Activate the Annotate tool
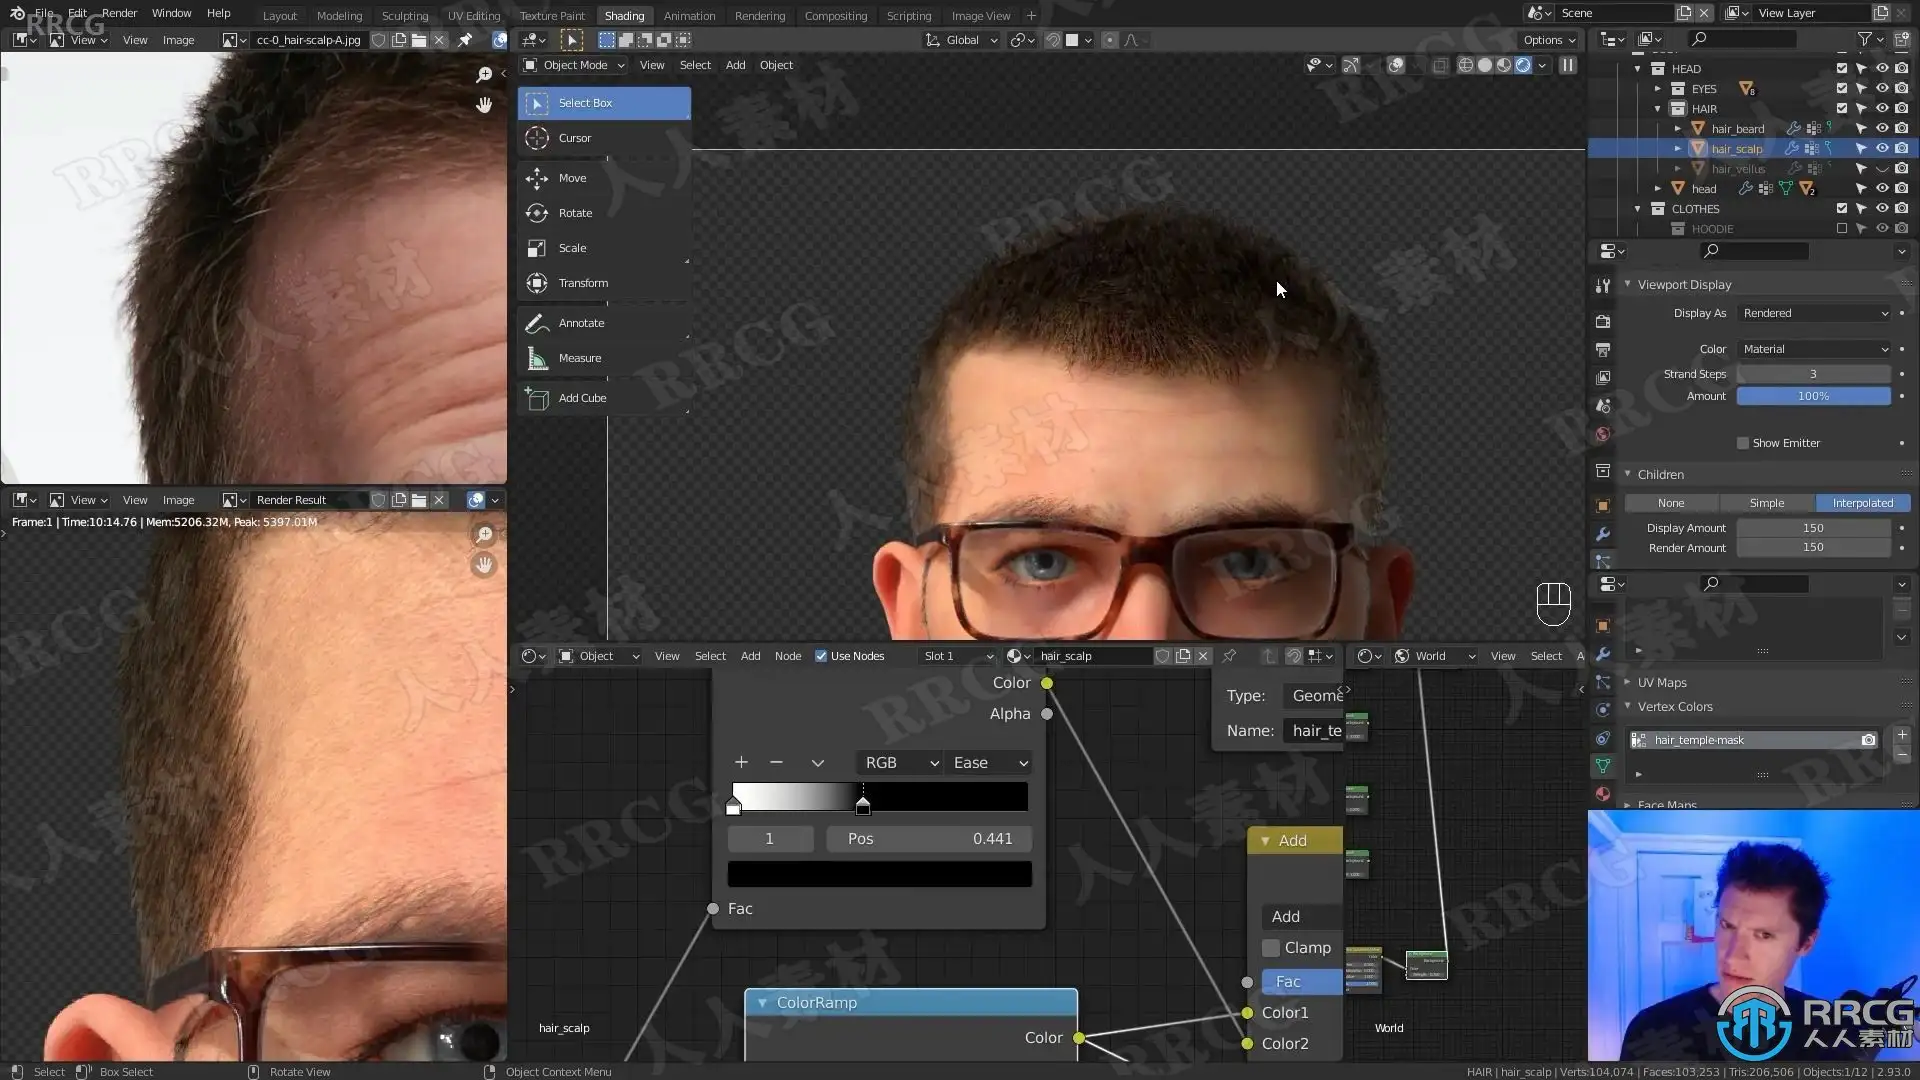This screenshot has width=1920, height=1080. tap(604, 323)
